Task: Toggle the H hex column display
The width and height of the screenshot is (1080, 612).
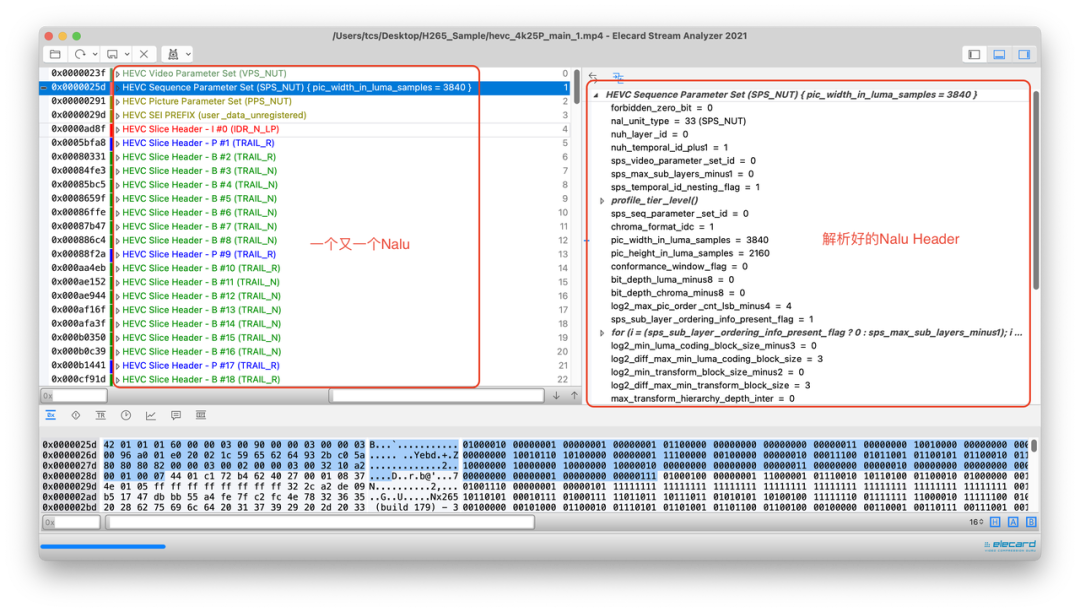Action: coord(993,522)
